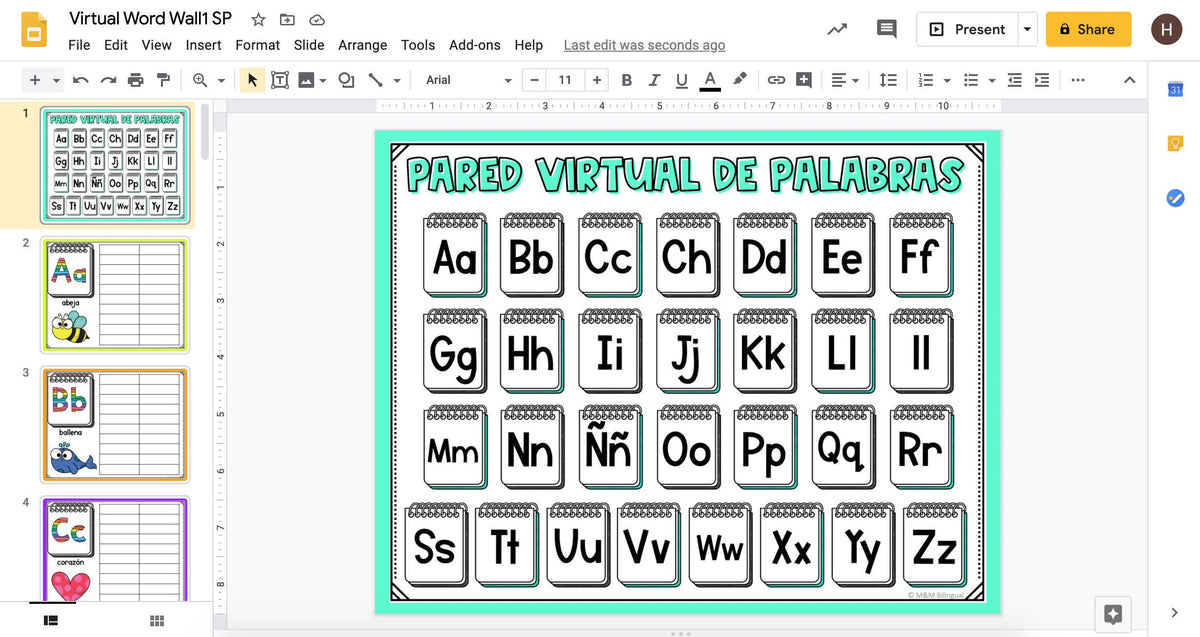
Task: Toggle underline formatting
Action: pos(682,80)
